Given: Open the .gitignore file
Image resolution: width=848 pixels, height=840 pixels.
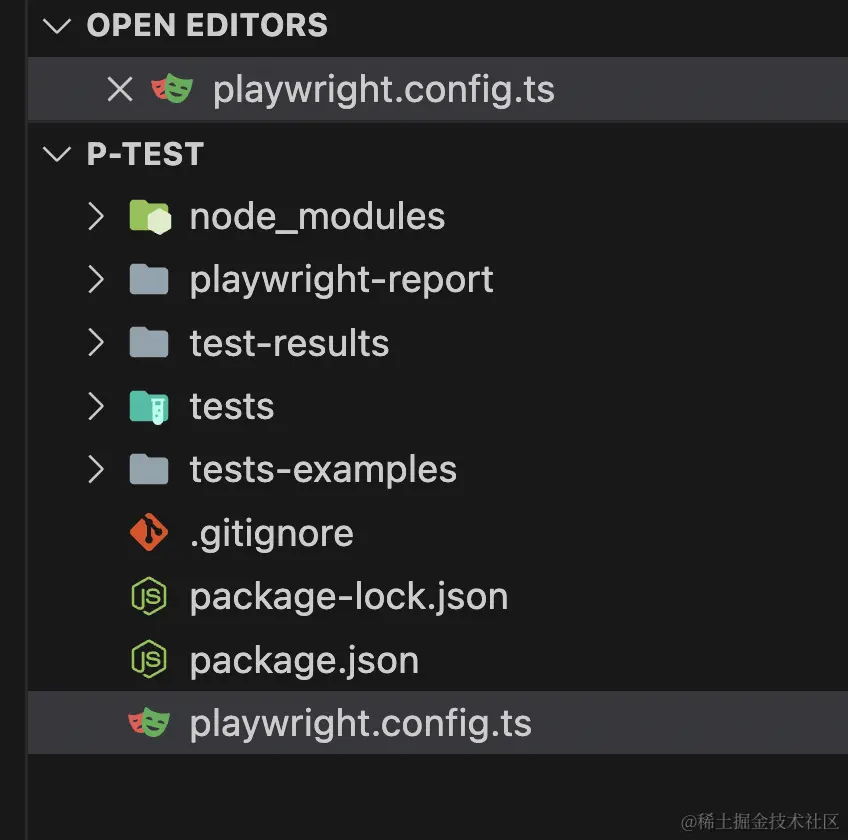Looking at the screenshot, I should pos(271,533).
